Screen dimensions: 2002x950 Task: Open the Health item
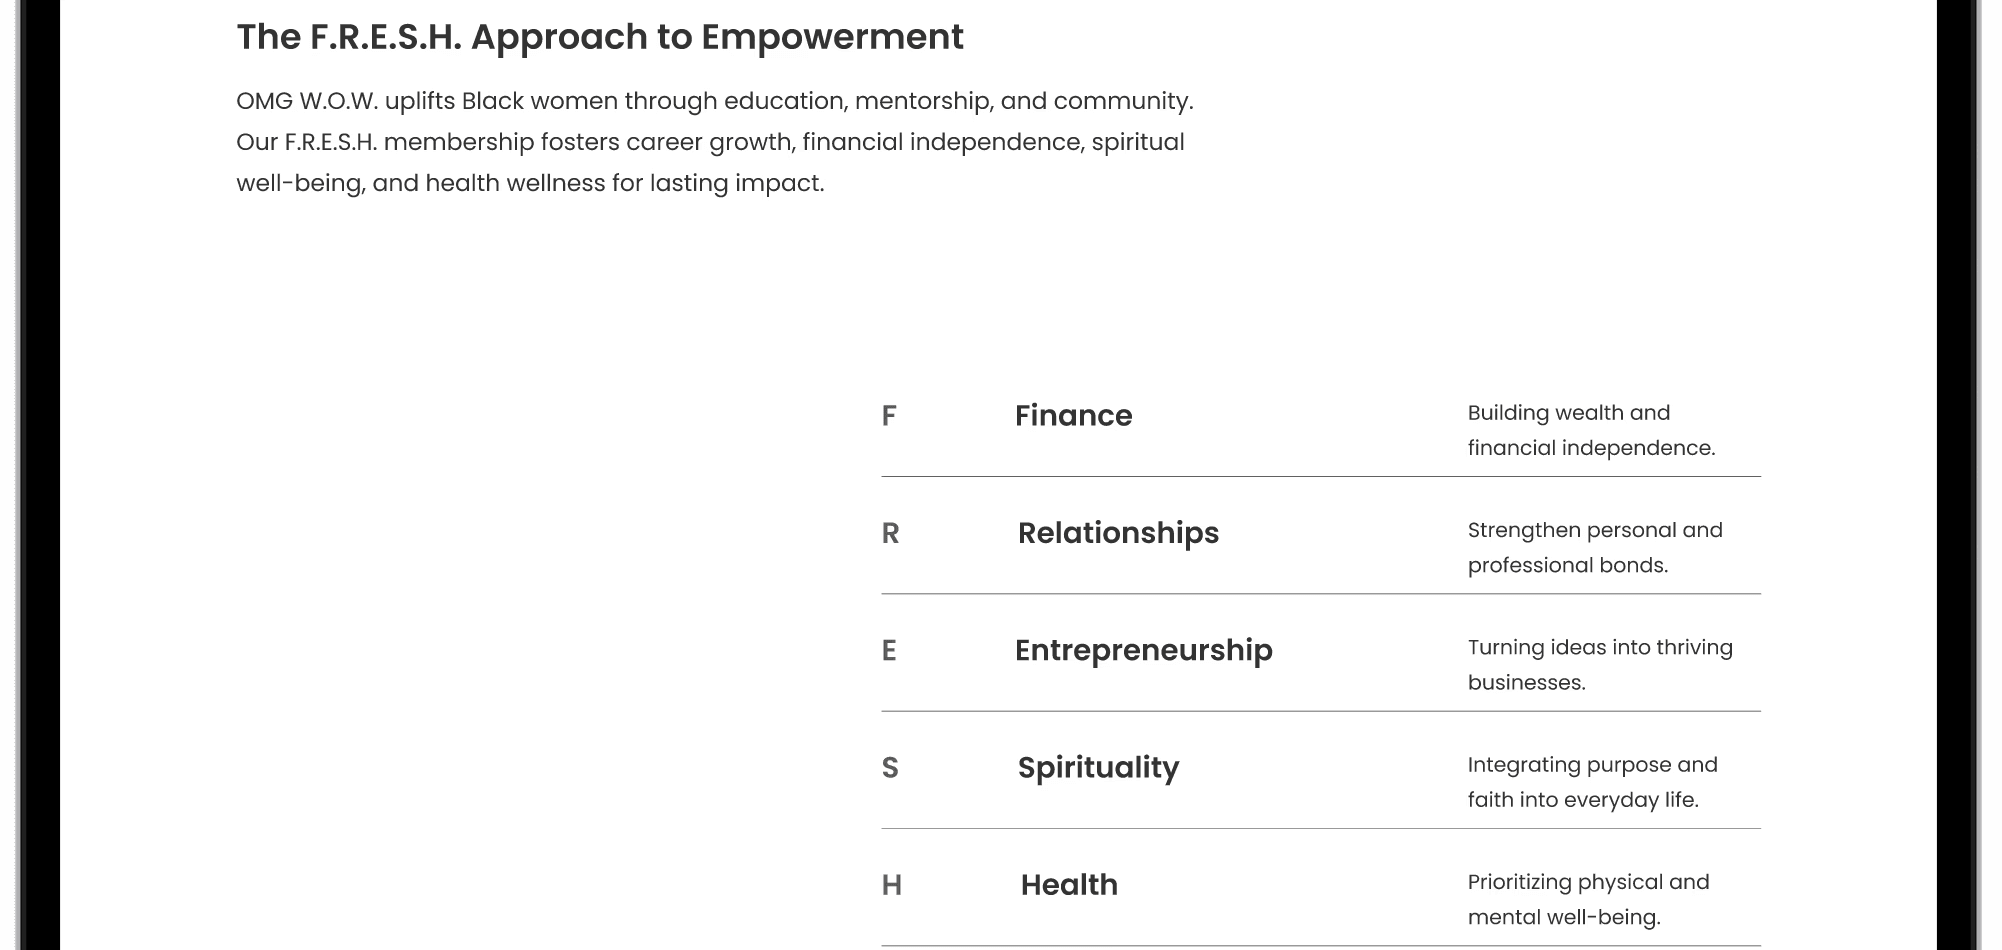1069,885
